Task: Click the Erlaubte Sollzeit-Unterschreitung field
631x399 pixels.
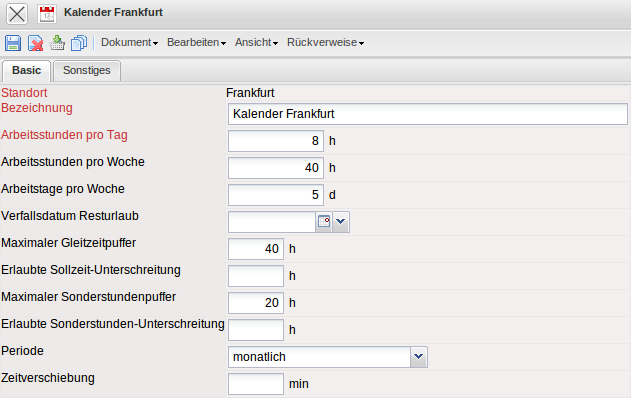Action: coord(256,276)
